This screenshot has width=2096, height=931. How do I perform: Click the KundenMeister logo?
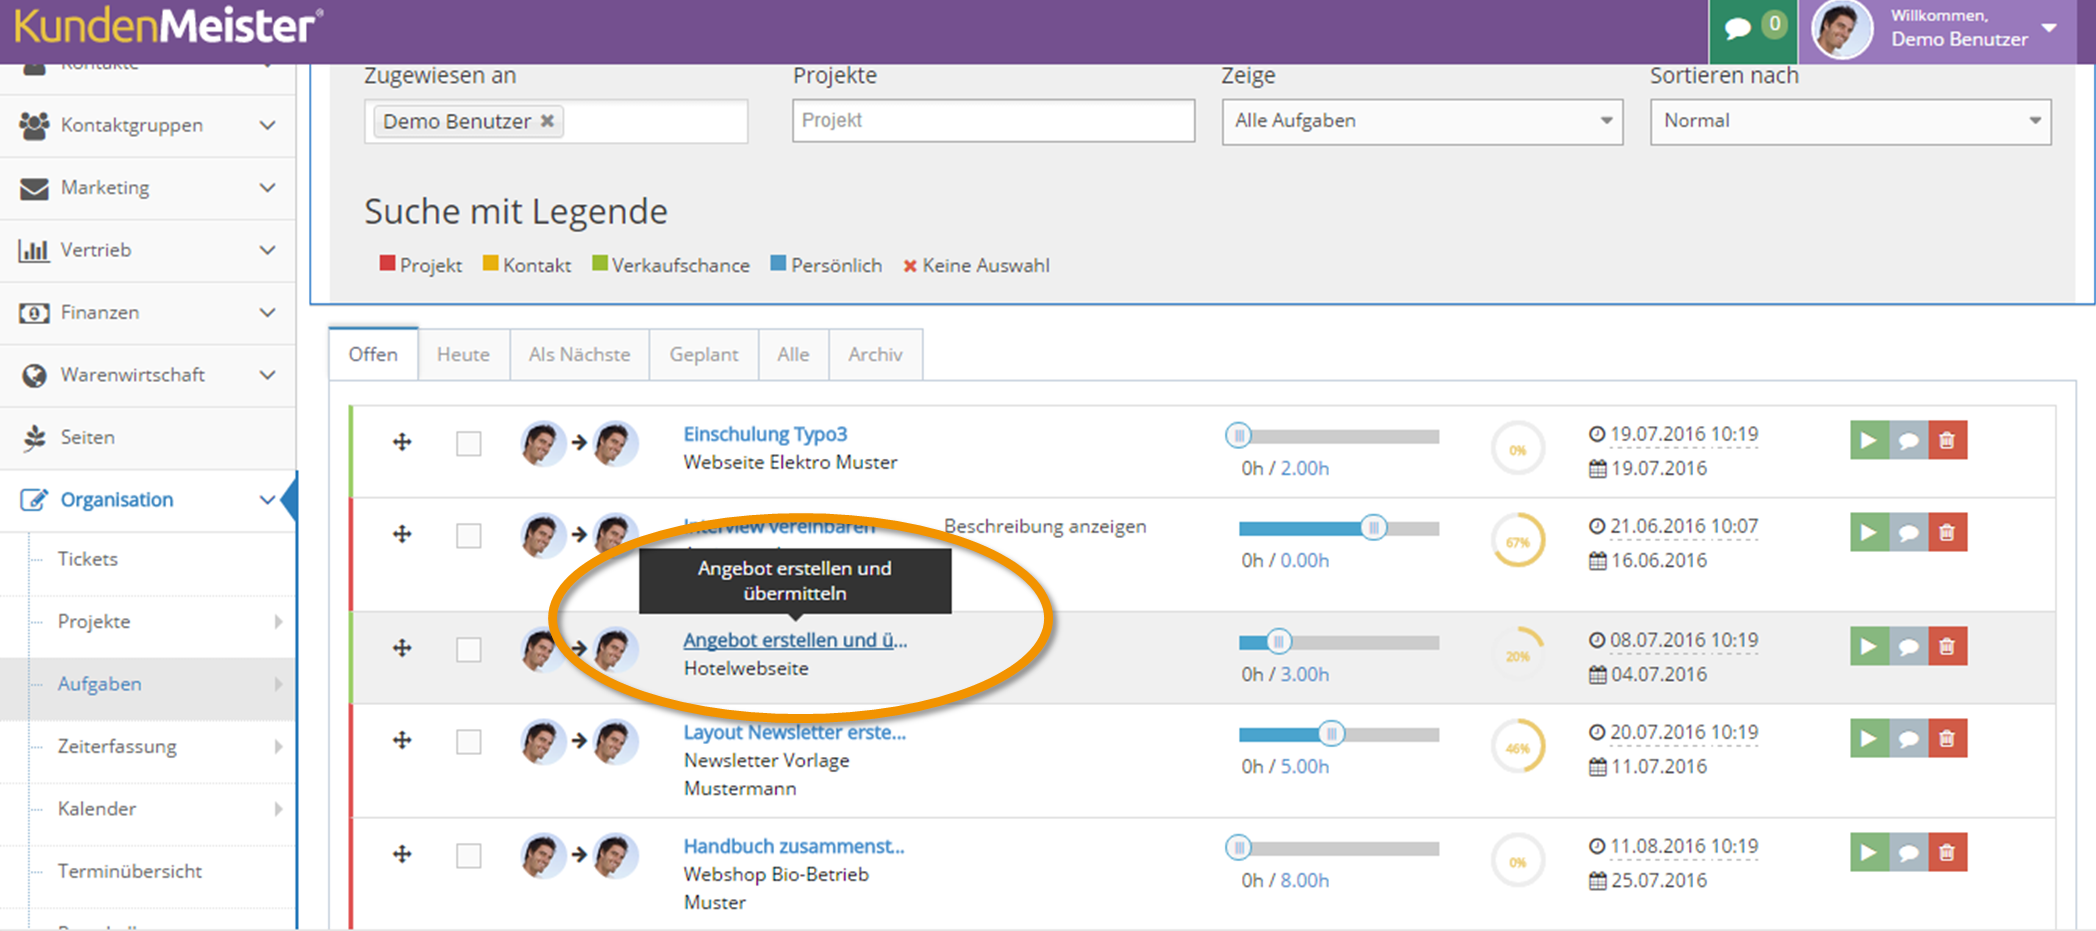[168, 26]
